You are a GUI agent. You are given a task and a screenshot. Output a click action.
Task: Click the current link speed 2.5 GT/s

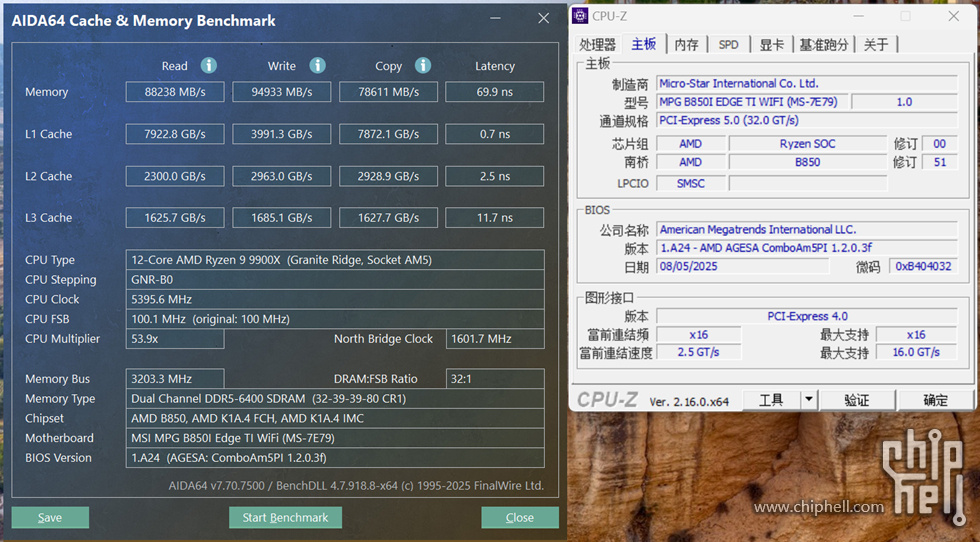tap(698, 353)
